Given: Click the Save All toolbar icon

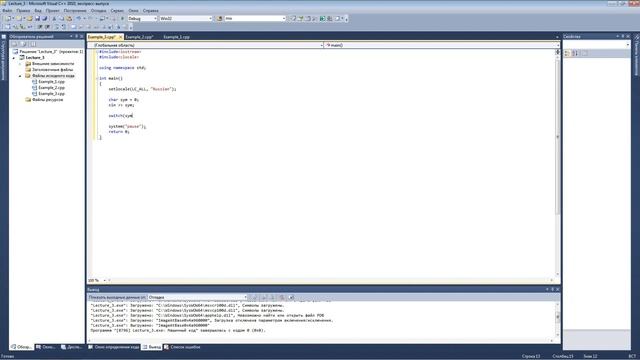Looking at the screenshot, I should point(44,18).
